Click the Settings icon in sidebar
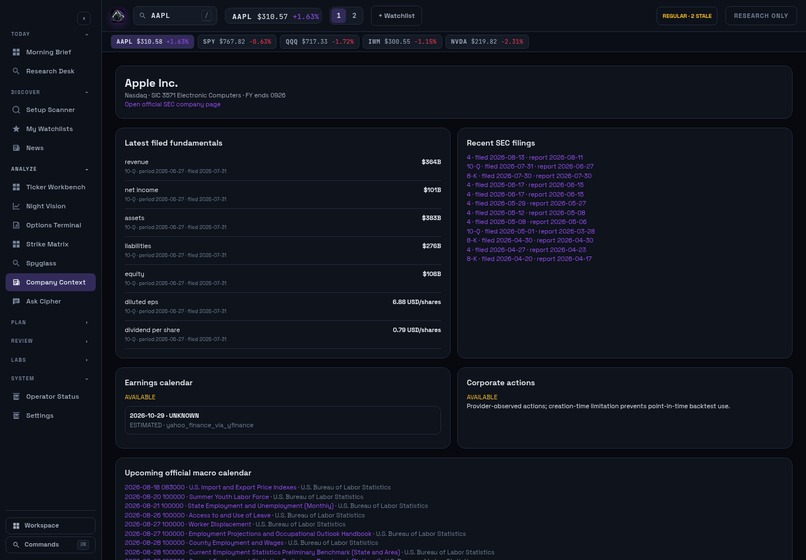Image resolution: width=806 pixels, height=560 pixels. [16, 415]
